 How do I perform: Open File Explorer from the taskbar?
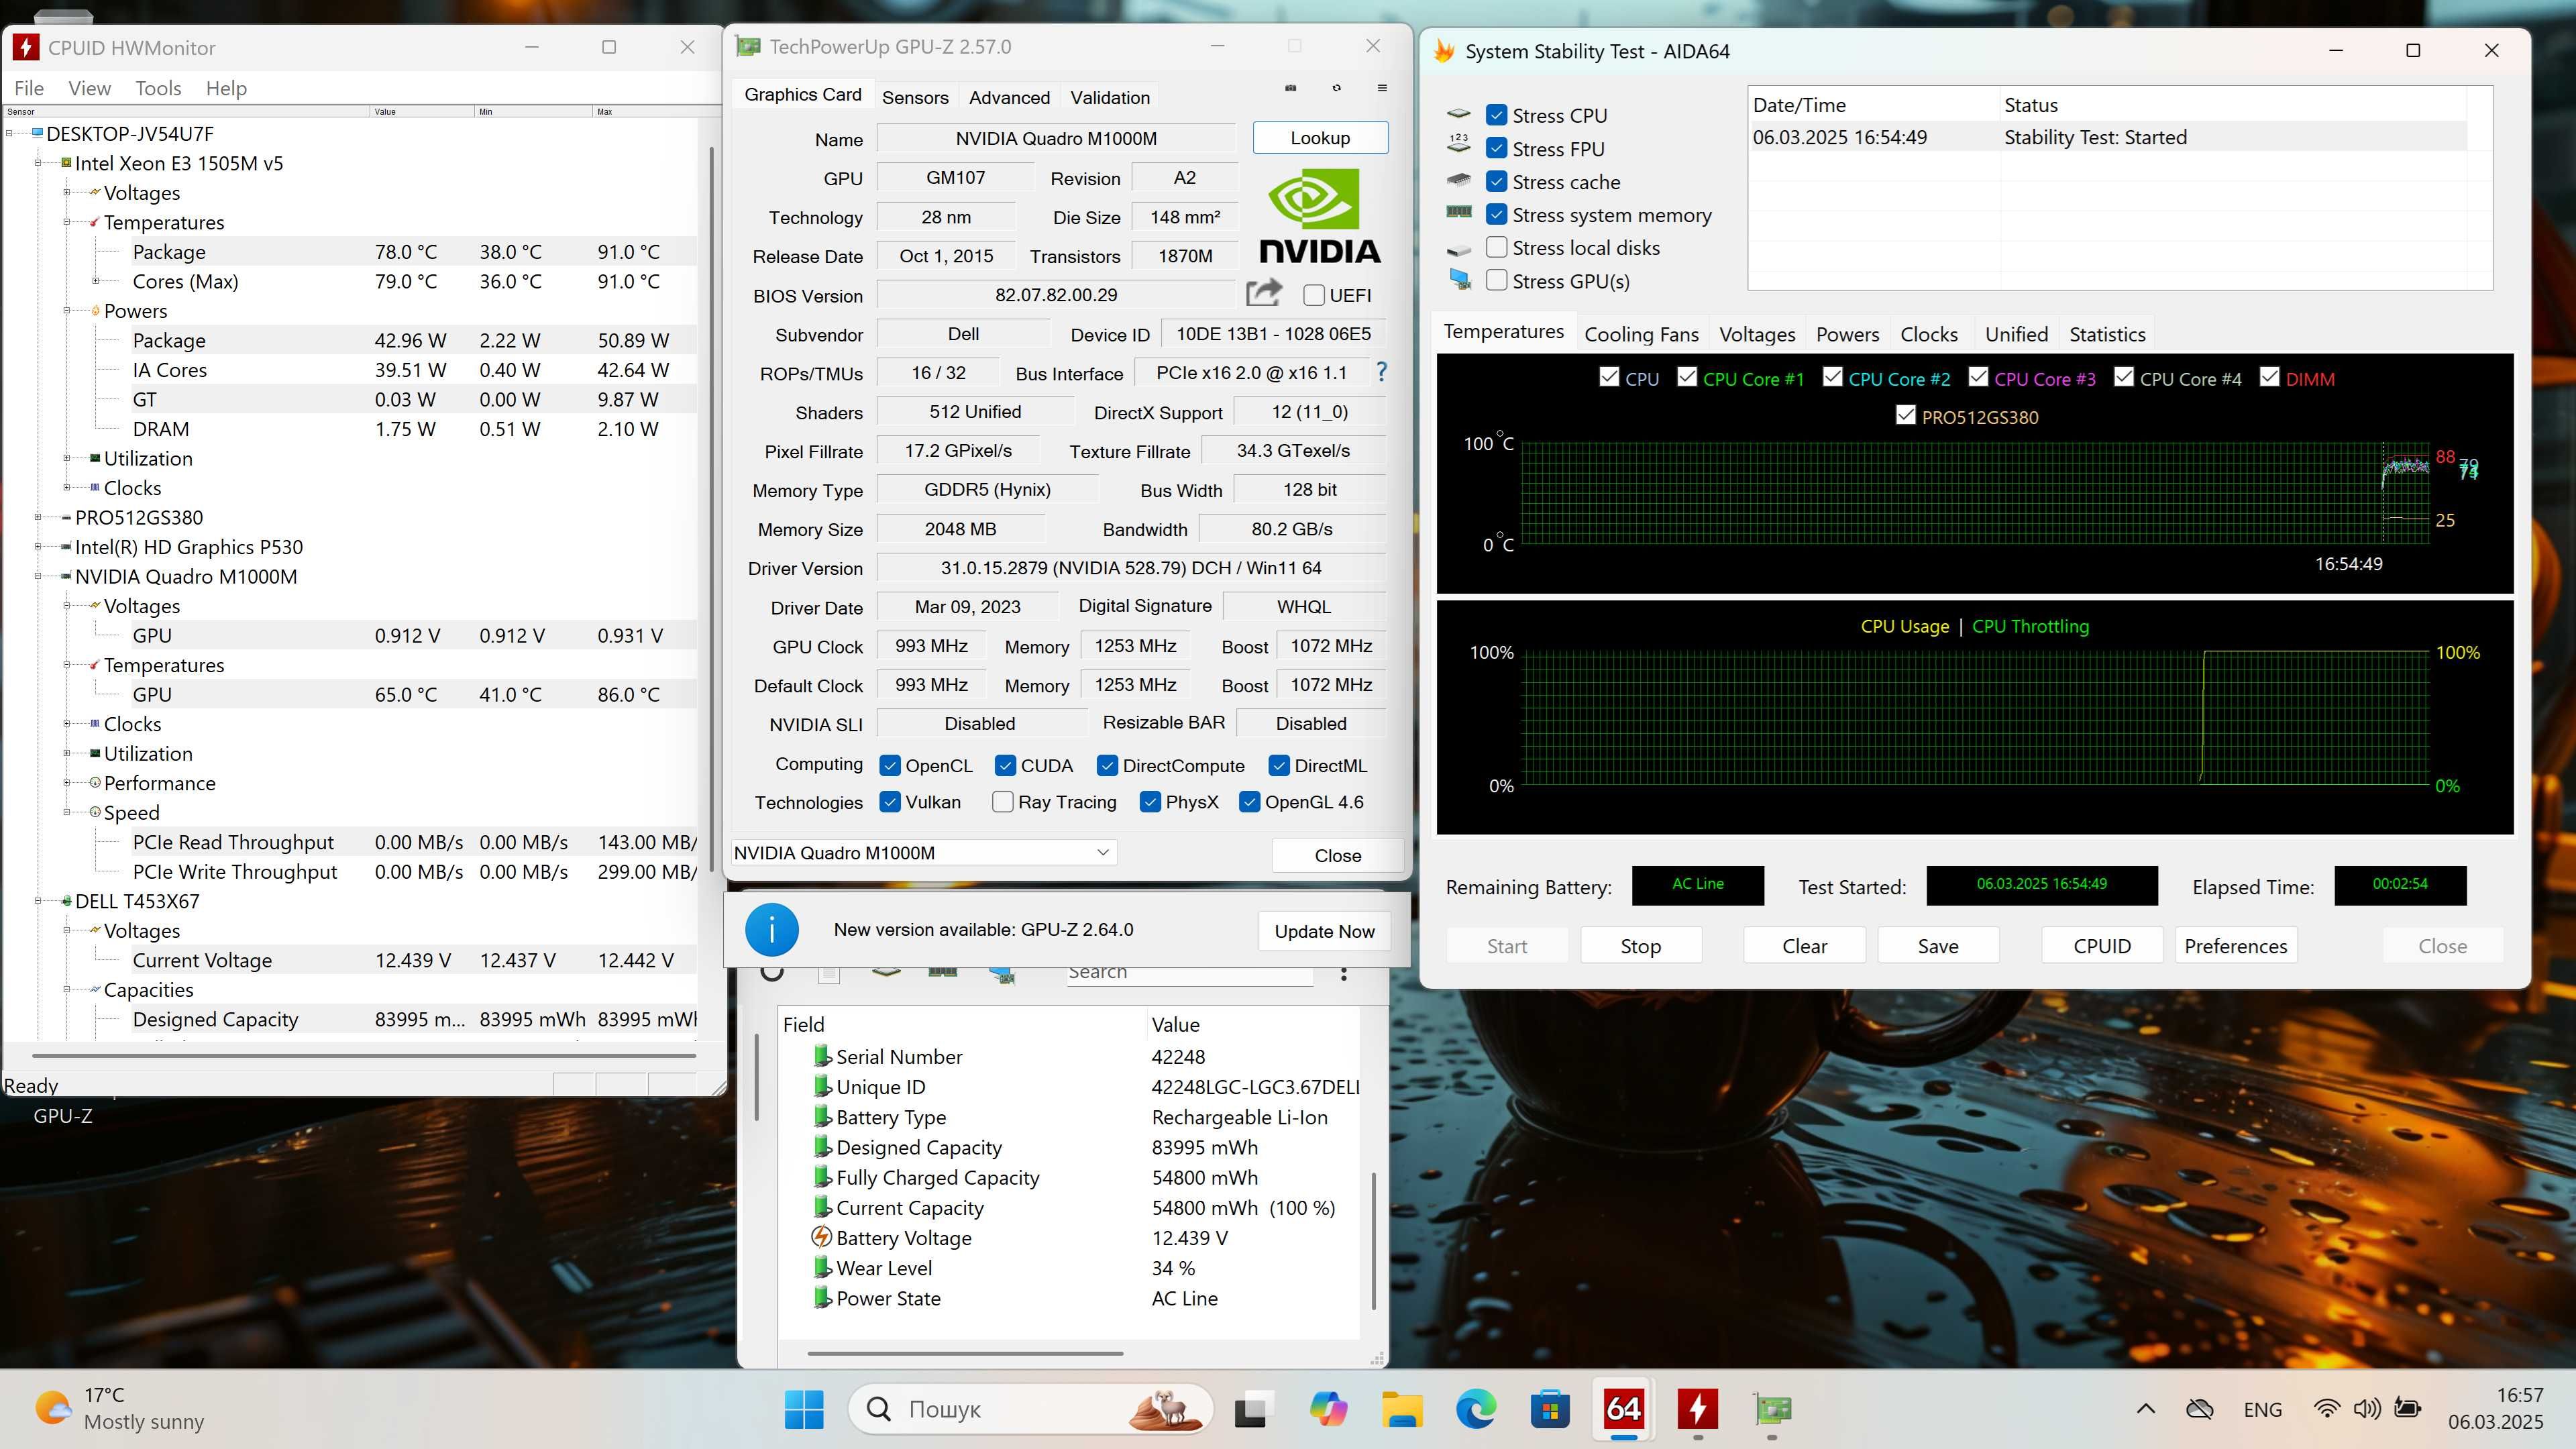pyautogui.click(x=1402, y=1409)
